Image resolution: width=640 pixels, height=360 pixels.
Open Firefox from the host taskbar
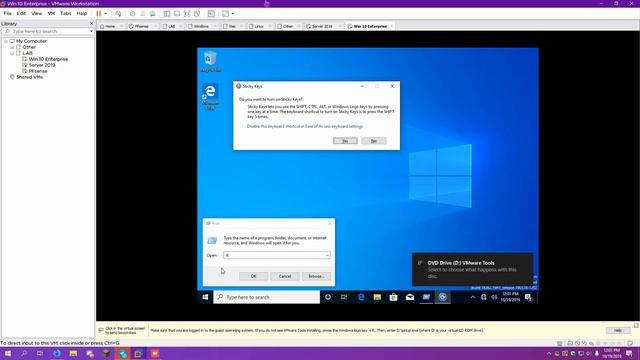tap(57, 353)
